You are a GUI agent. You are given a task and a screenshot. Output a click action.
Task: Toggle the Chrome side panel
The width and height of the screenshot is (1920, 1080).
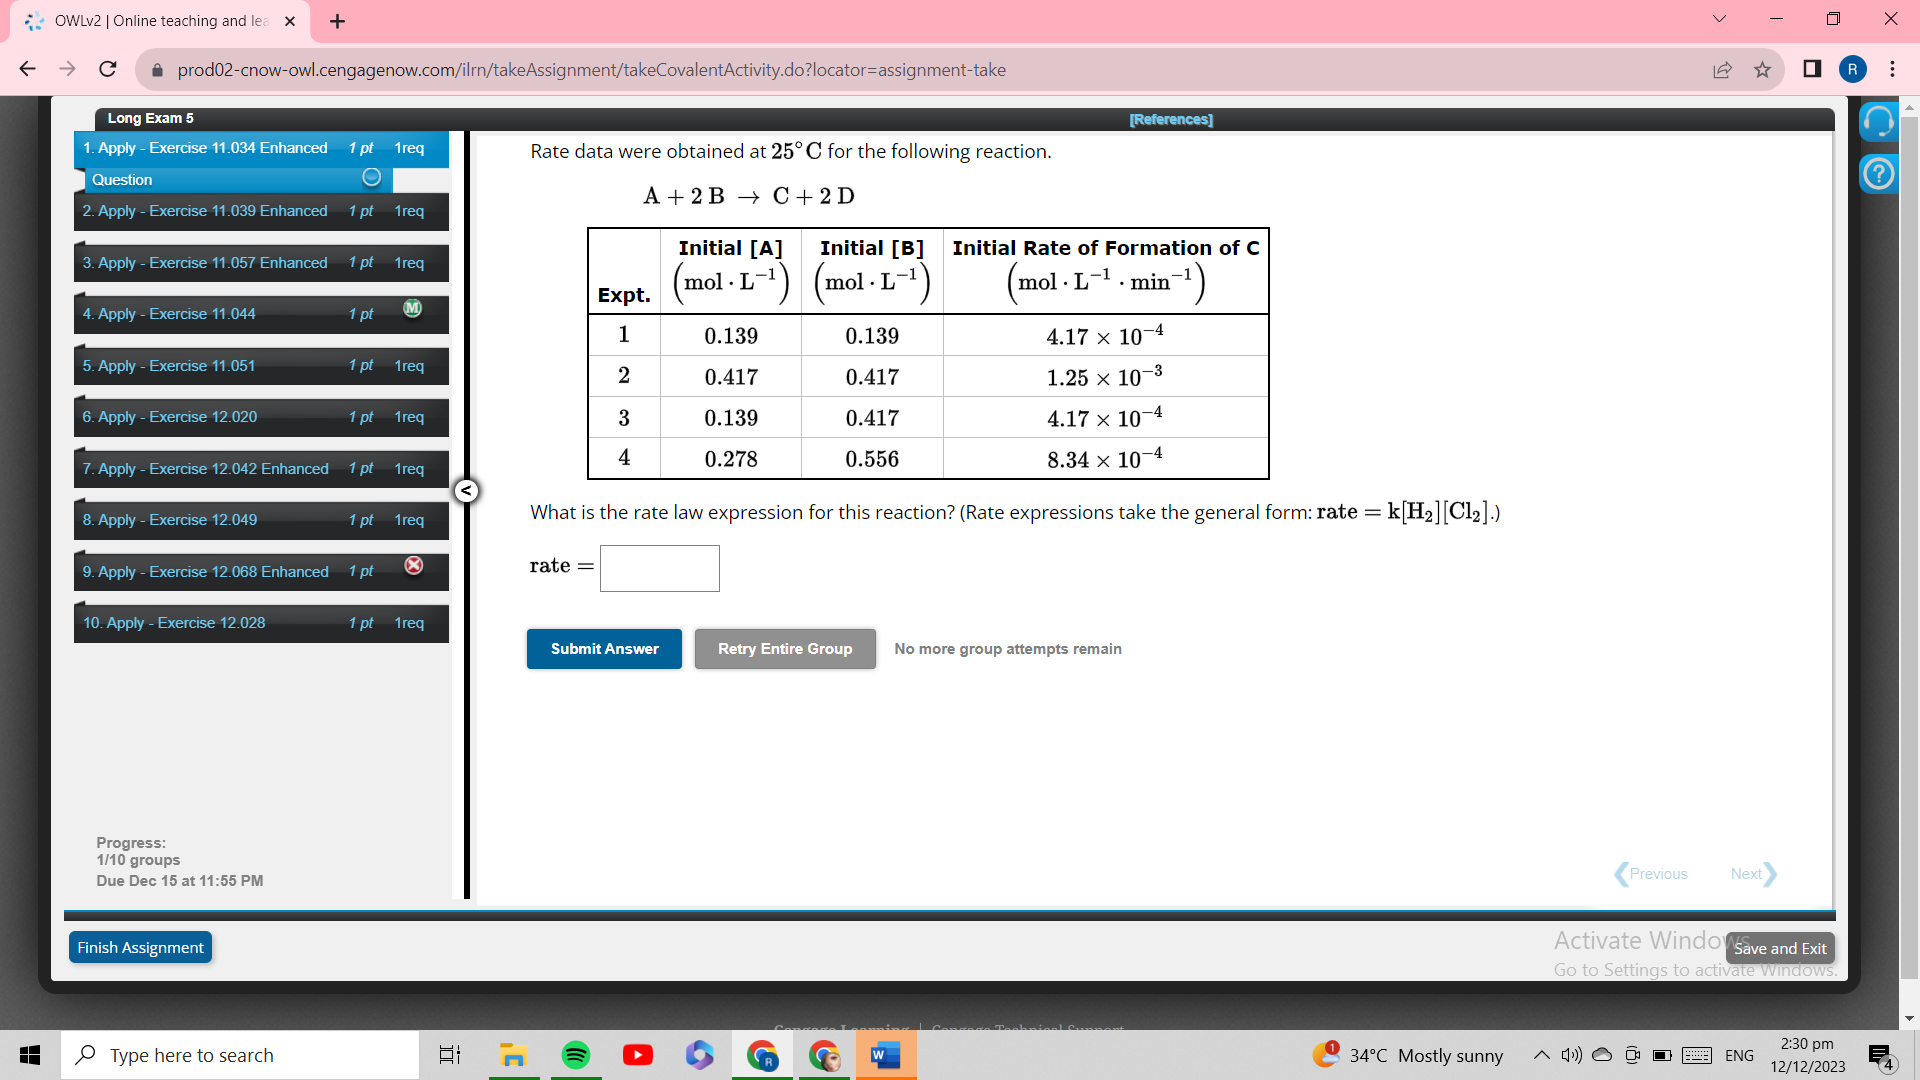[1811, 69]
